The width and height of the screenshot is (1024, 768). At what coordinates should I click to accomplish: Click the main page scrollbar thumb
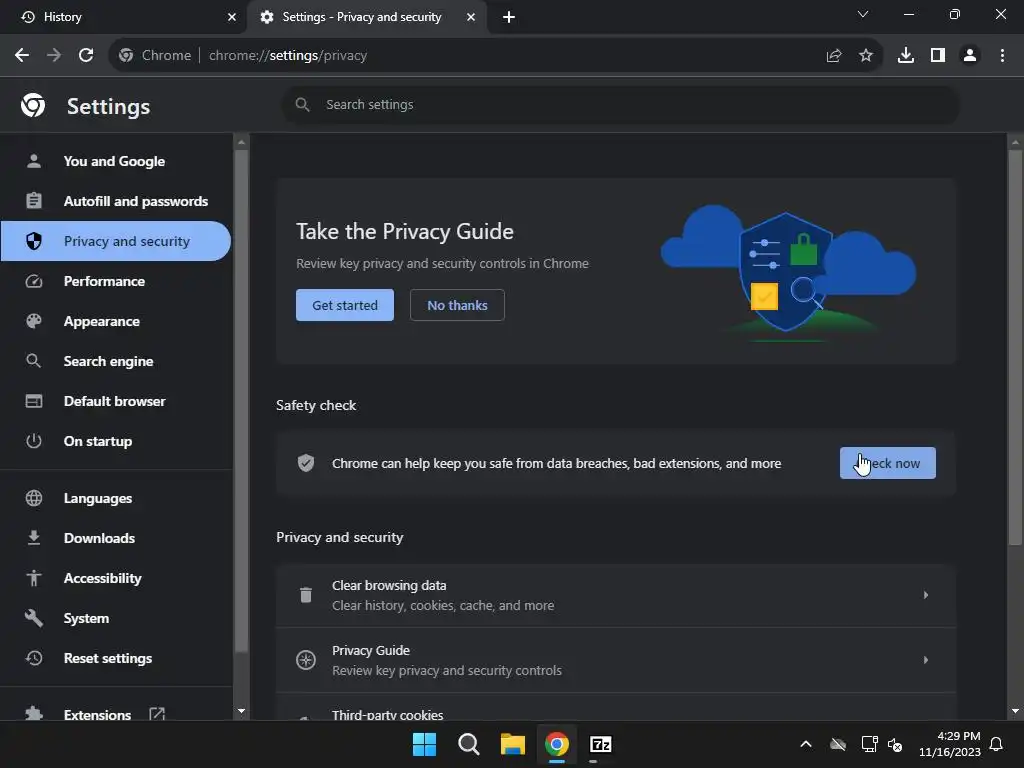click(1015, 347)
